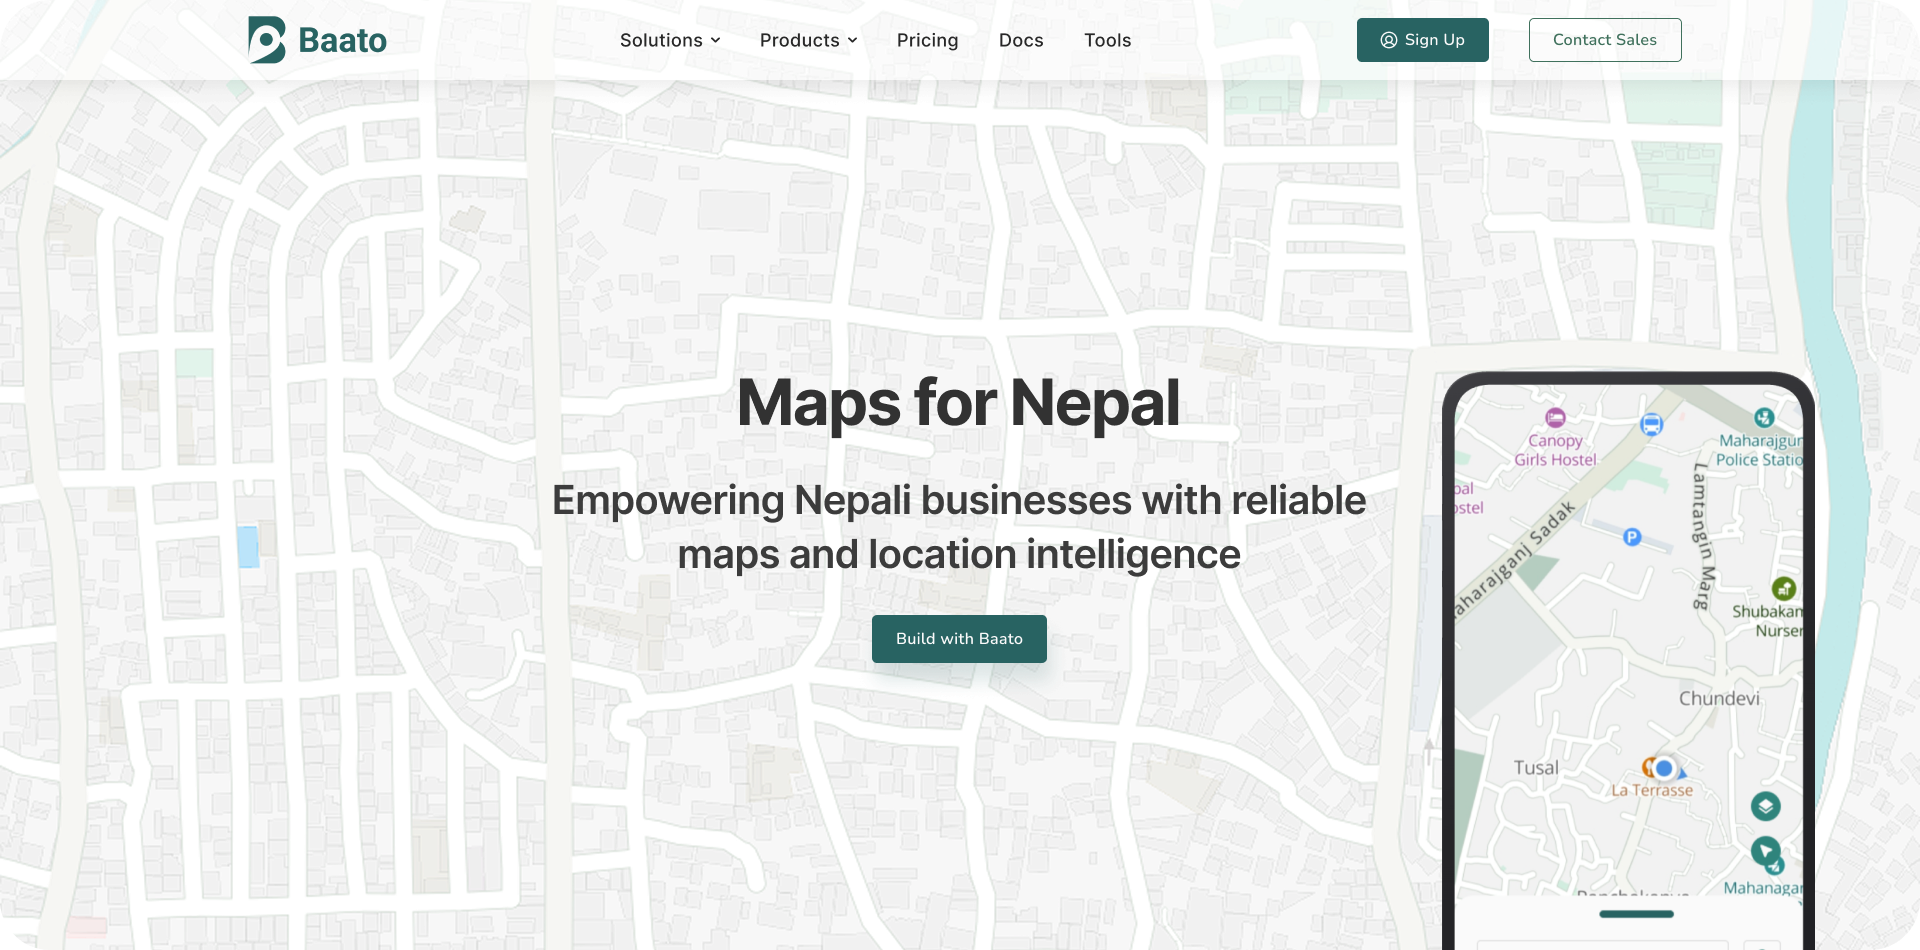Click the Build with Baato button
Viewport: 1920px width, 950px height.
click(x=959, y=639)
